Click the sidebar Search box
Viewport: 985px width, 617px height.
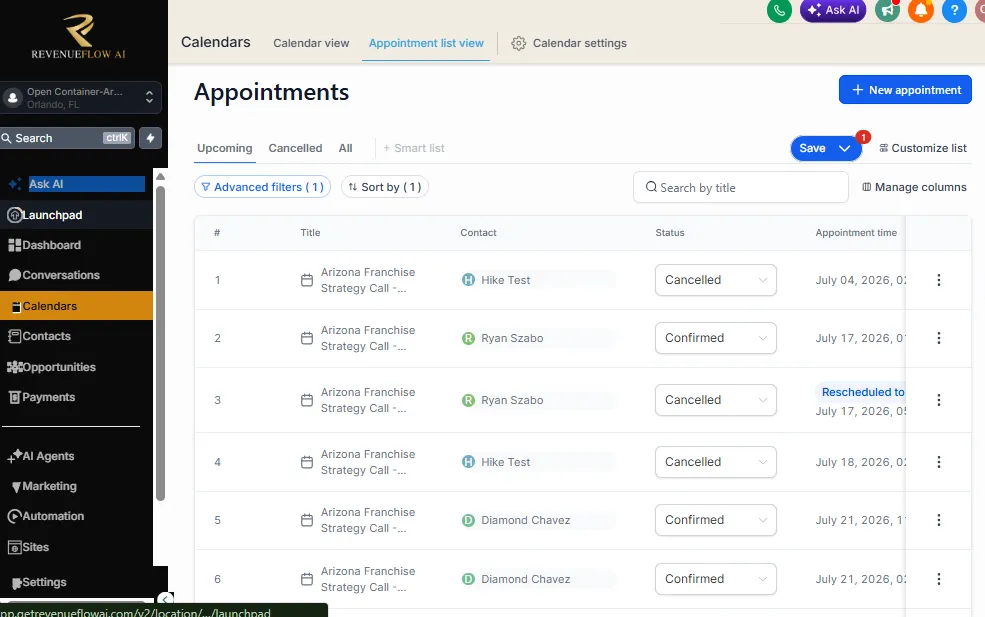coord(67,138)
